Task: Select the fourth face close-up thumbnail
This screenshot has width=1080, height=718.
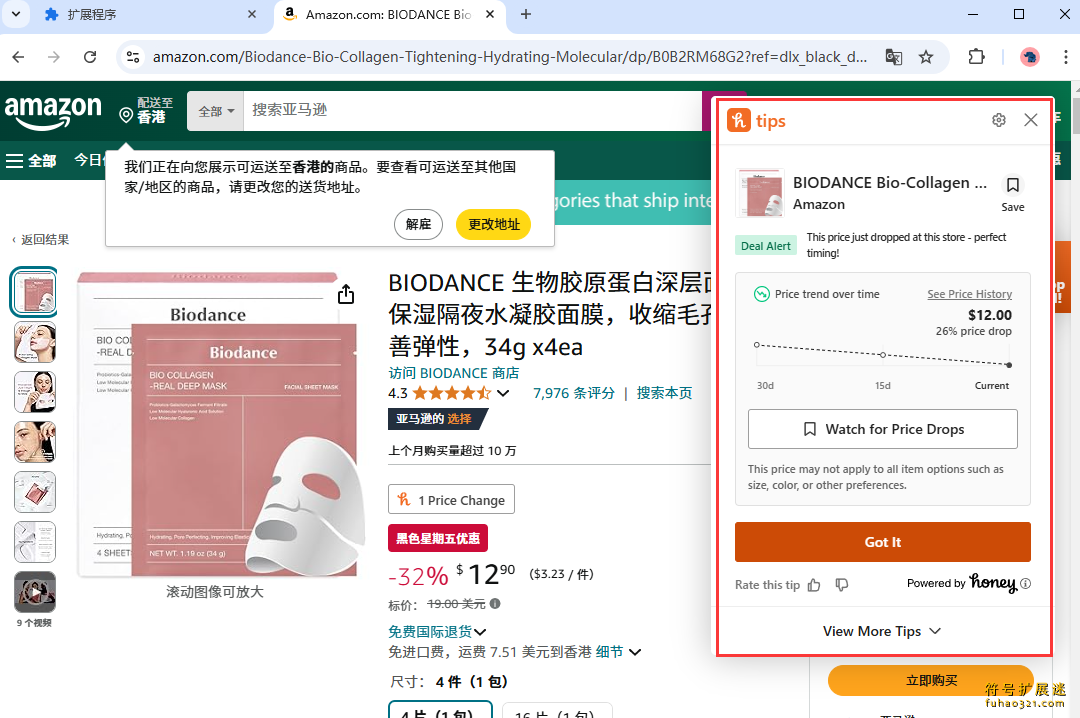Action: click(34, 442)
